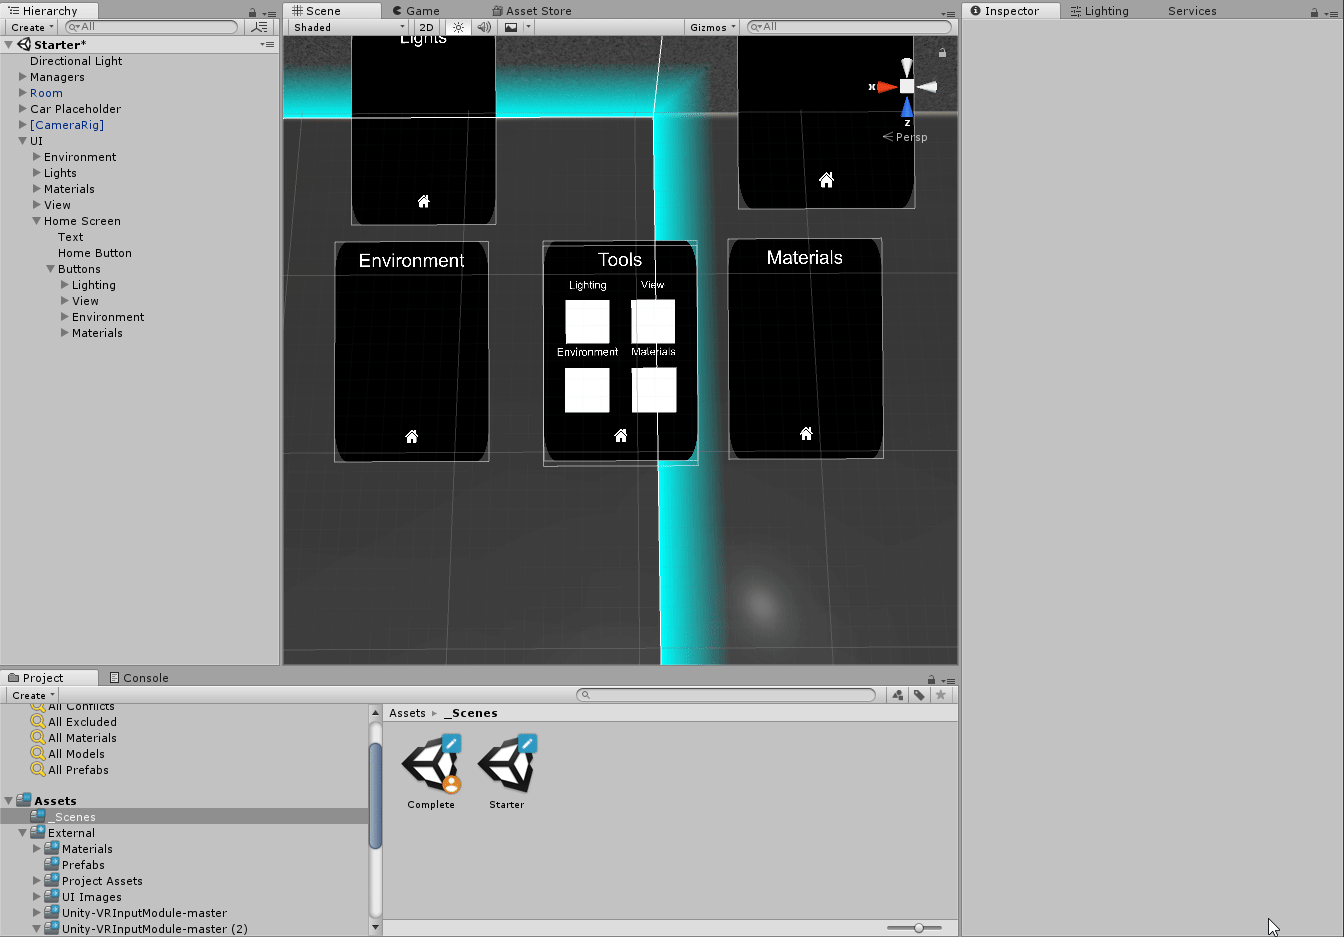Open the Gizmos dropdown
The image size is (1344, 937).
tap(712, 27)
